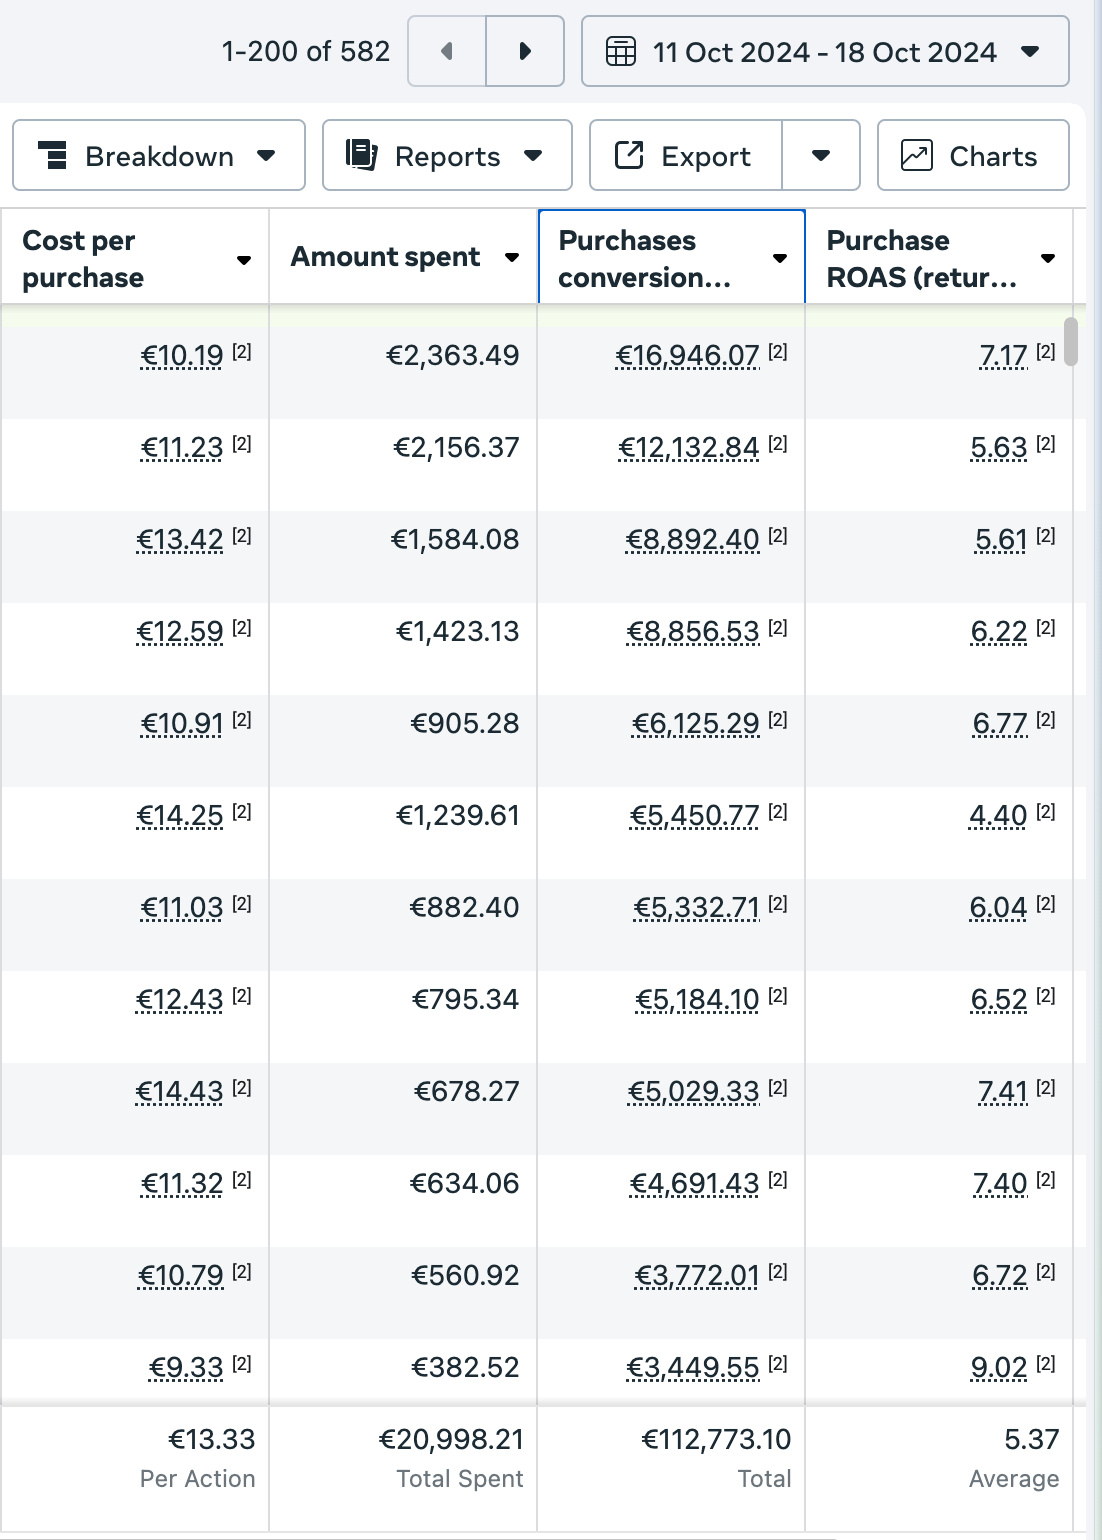Click the calendar icon in date picker
The width and height of the screenshot is (1102, 1540).
point(621,51)
